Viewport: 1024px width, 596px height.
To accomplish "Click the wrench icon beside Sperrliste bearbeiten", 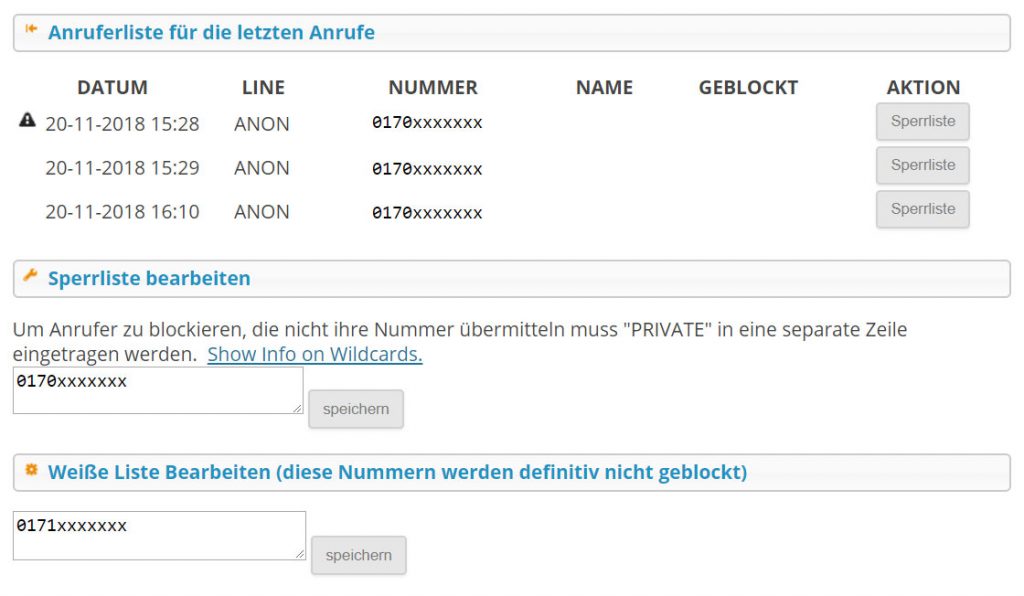I will click(30, 275).
